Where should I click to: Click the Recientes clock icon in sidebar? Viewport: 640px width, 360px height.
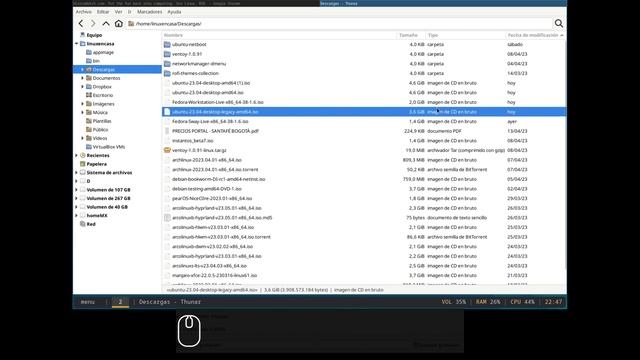(82, 155)
